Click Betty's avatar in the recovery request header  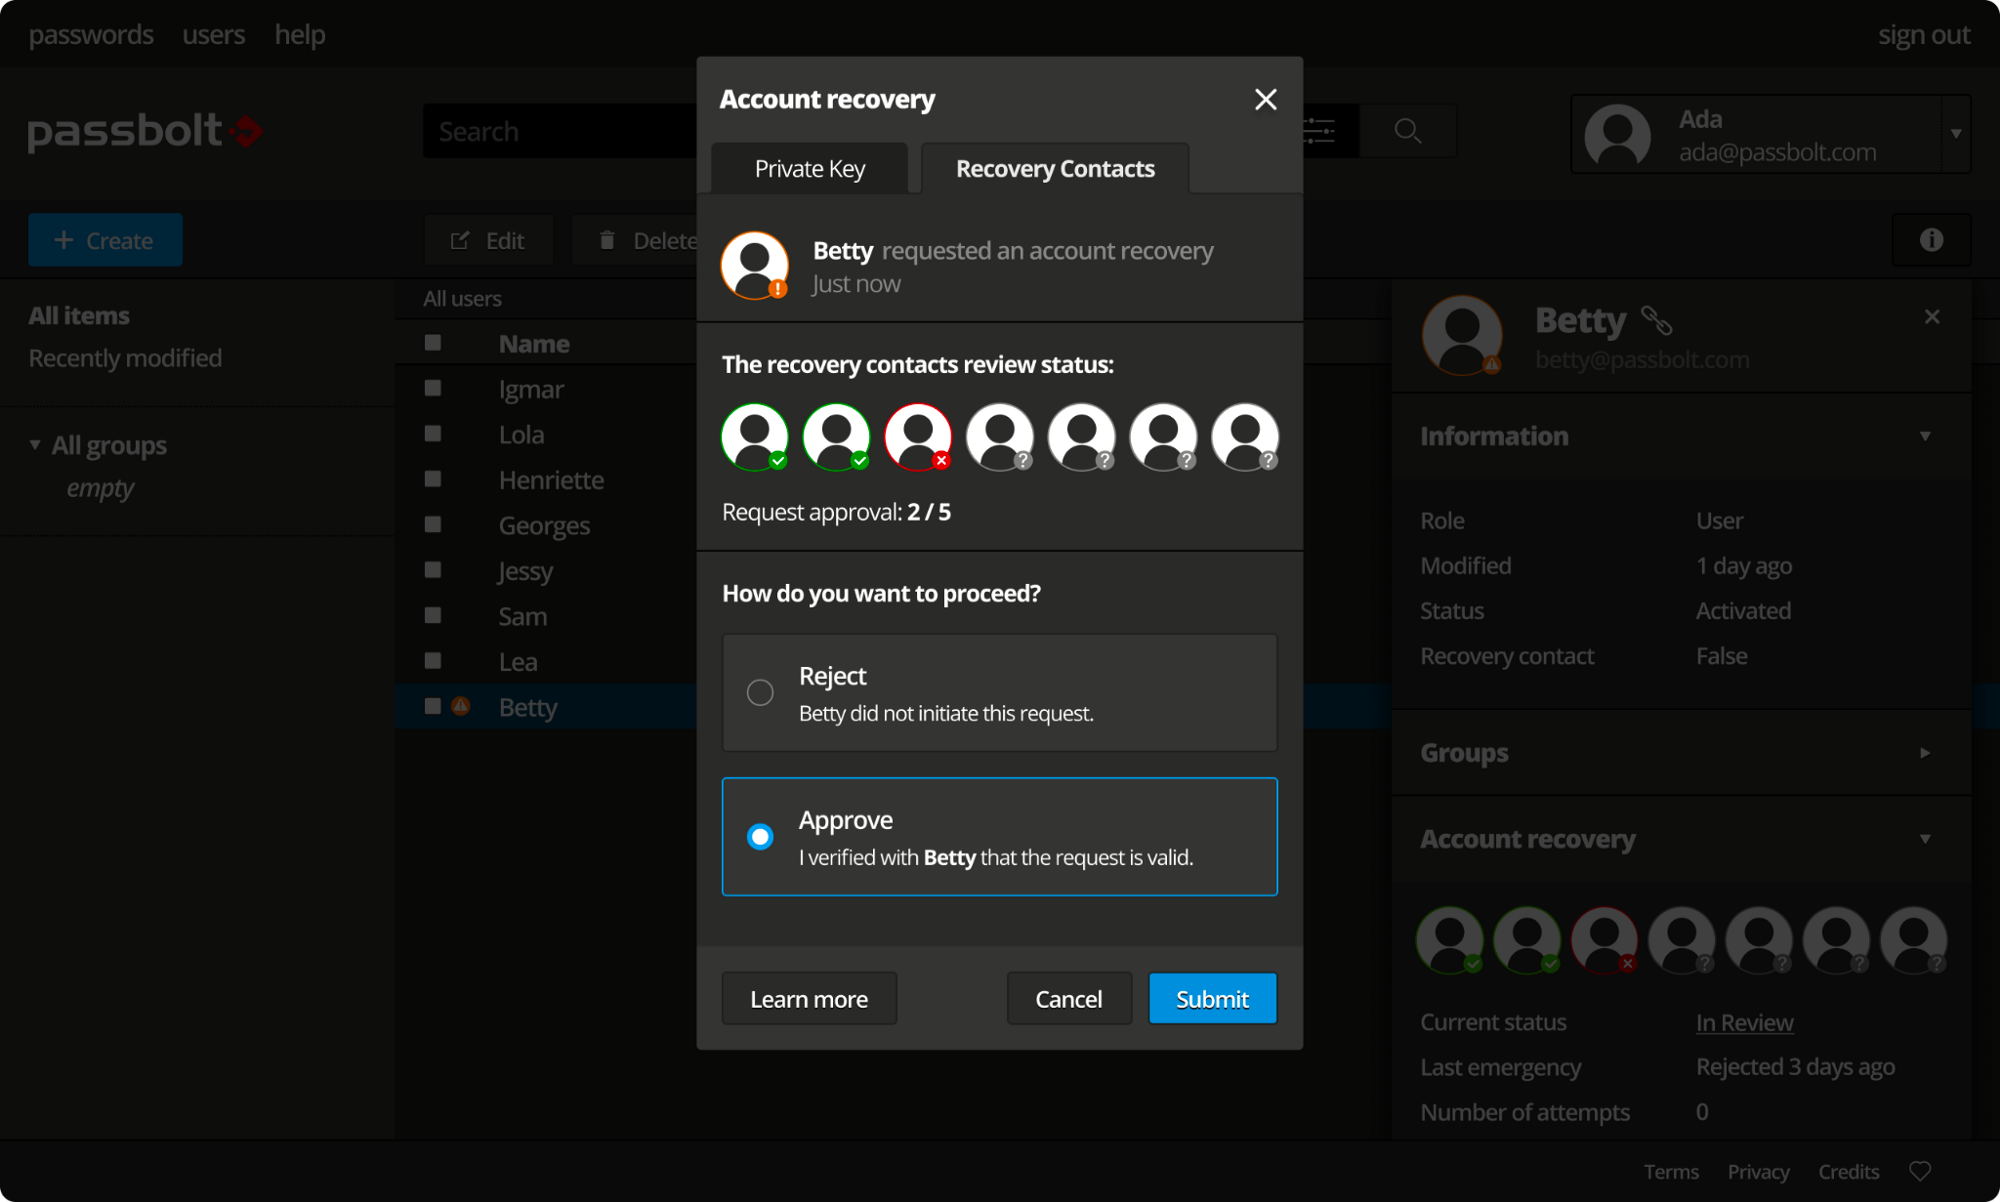[755, 265]
